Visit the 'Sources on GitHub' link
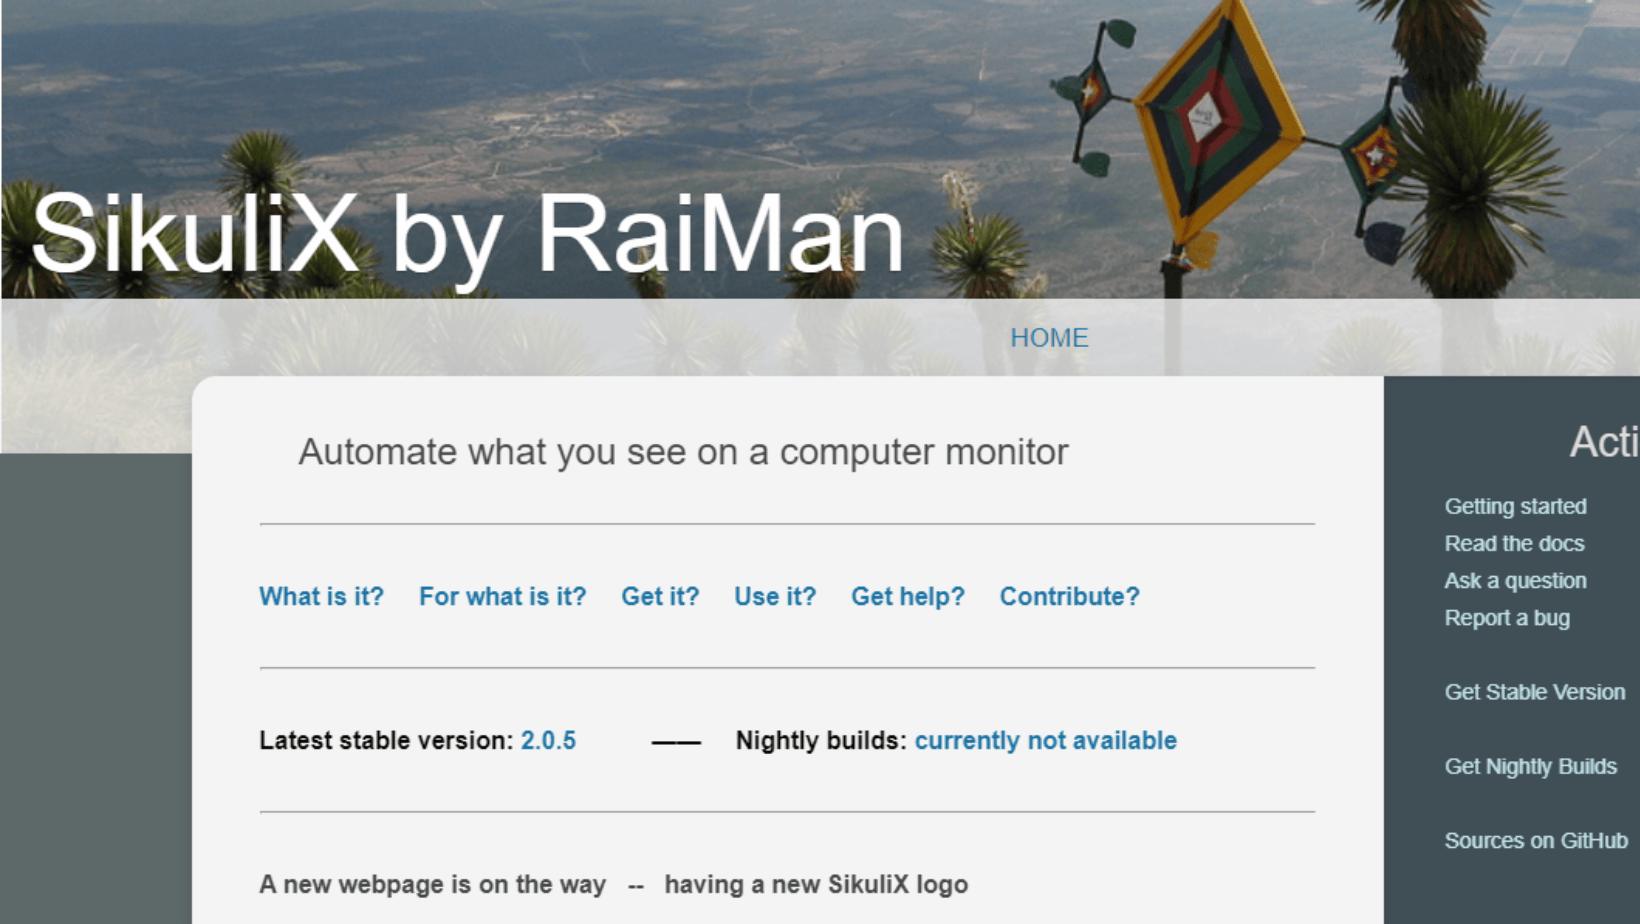This screenshot has height=924, width=1640. point(1536,841)
